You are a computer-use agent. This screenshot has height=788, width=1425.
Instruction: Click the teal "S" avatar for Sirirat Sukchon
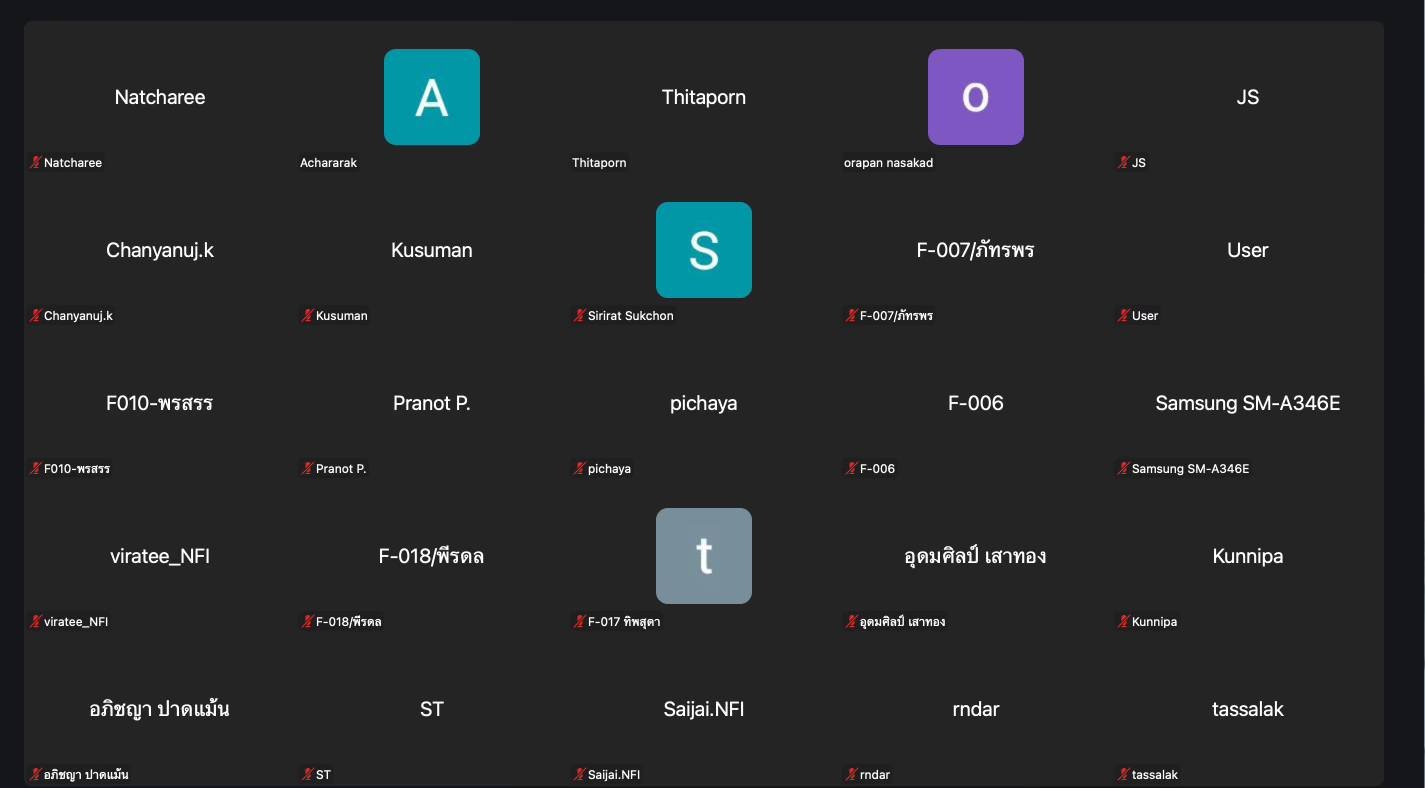703,250
